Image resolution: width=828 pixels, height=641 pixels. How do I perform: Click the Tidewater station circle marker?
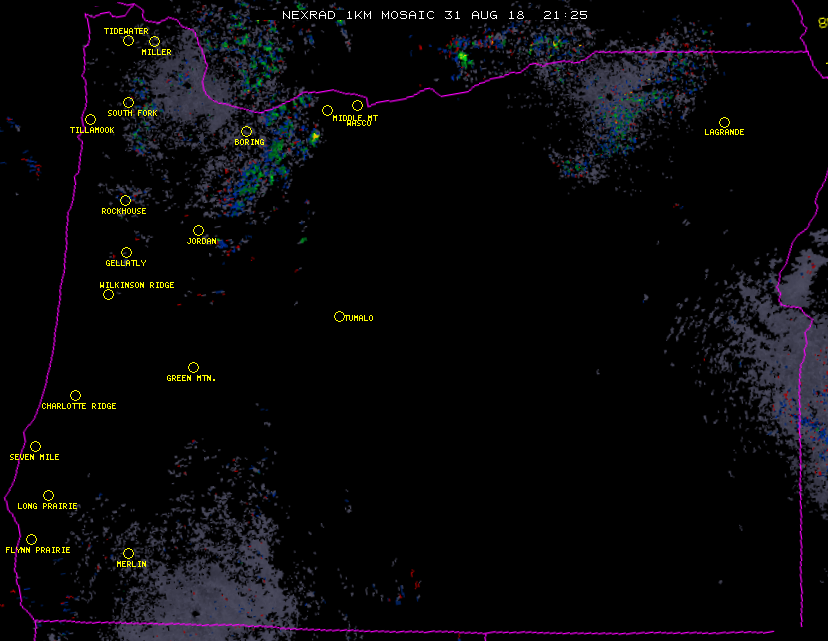[x=128, y=41]
